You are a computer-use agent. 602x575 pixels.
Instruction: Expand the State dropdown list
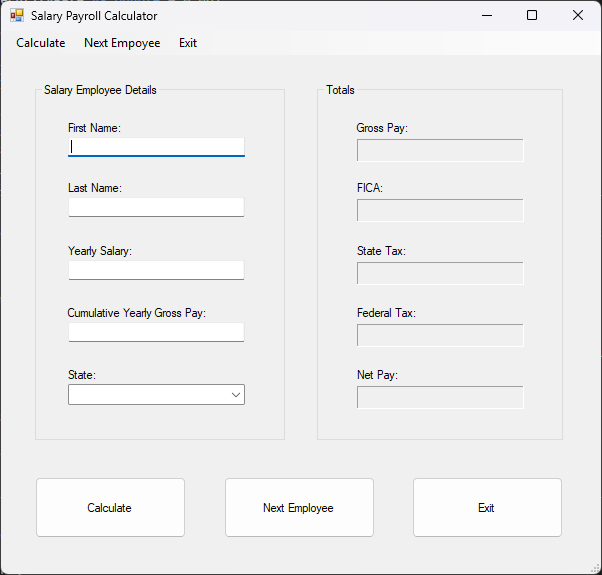(156, 395)
